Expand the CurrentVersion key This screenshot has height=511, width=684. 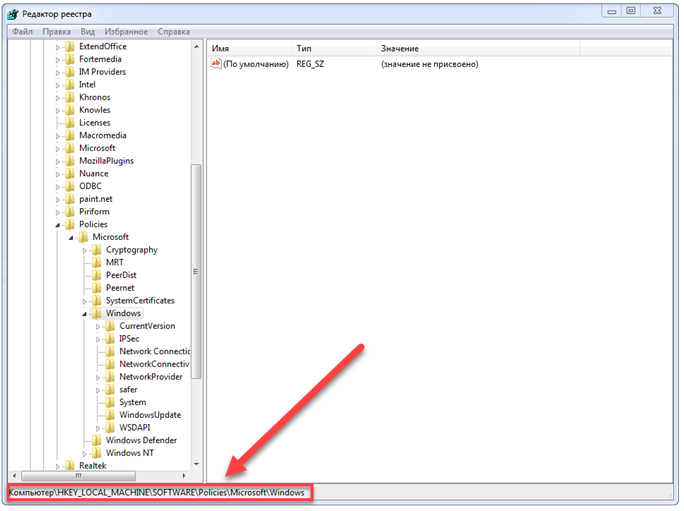[99, 326]
